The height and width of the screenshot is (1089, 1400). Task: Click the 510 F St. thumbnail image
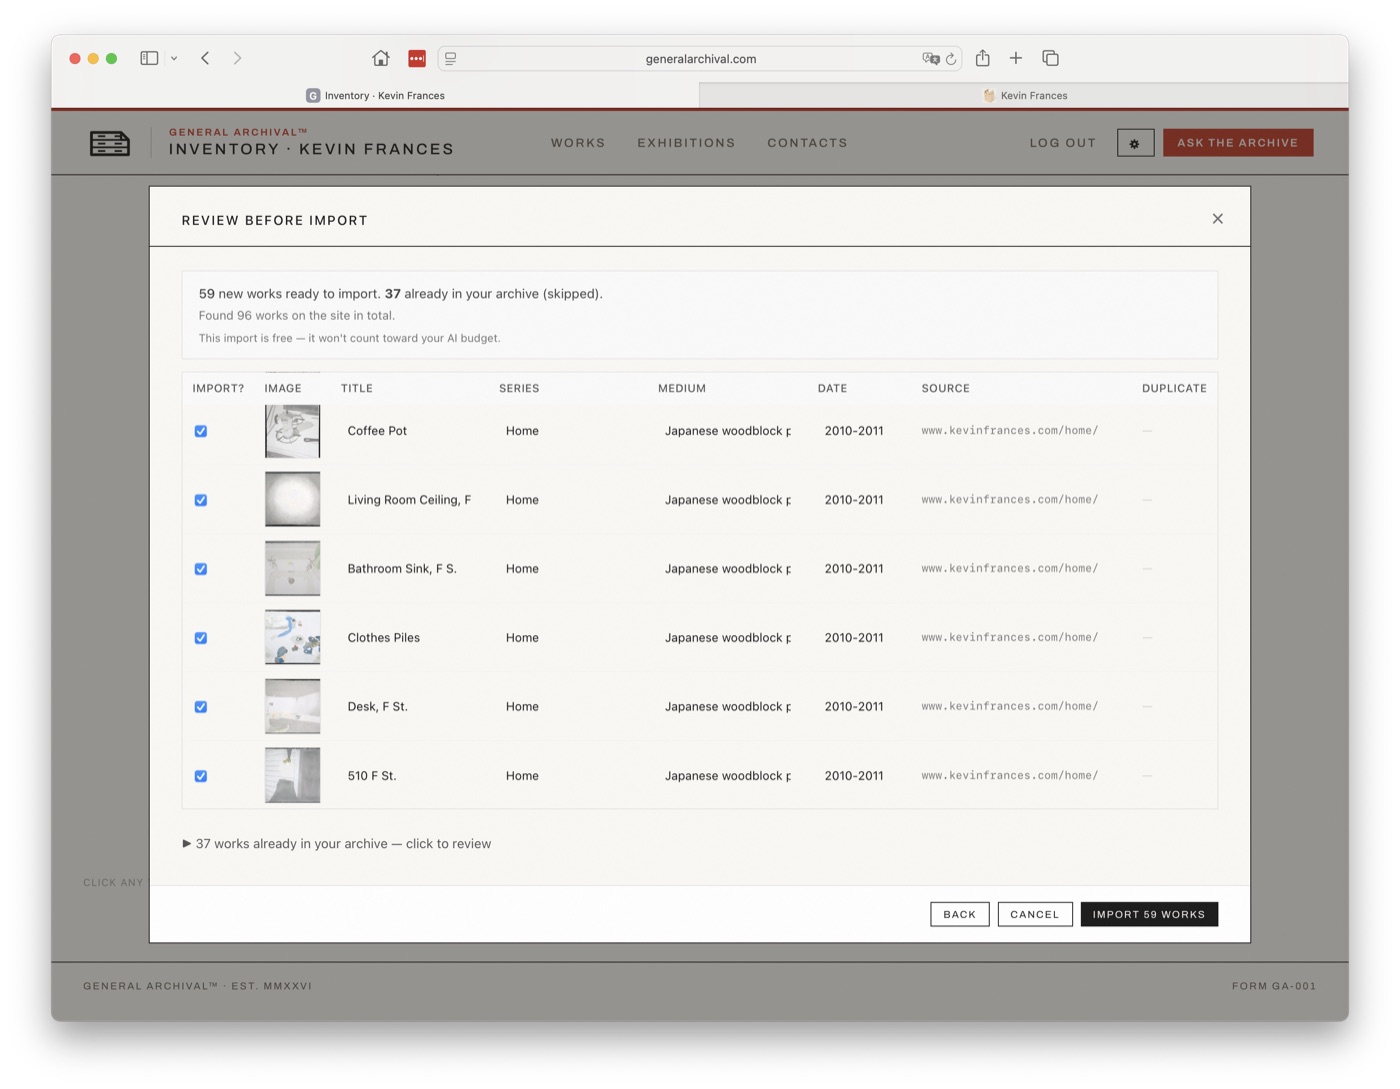coord(292,776)
